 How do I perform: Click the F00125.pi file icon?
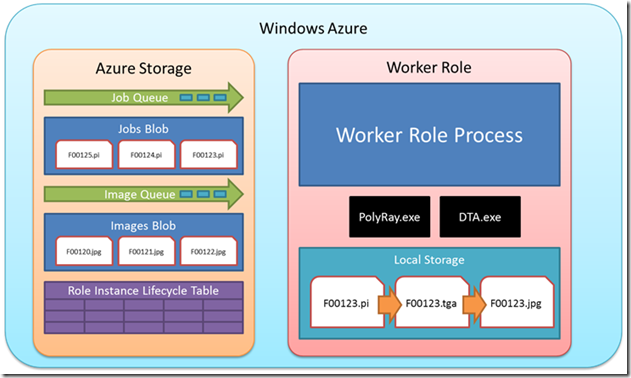pyautogui.click(x=84, y=154)
